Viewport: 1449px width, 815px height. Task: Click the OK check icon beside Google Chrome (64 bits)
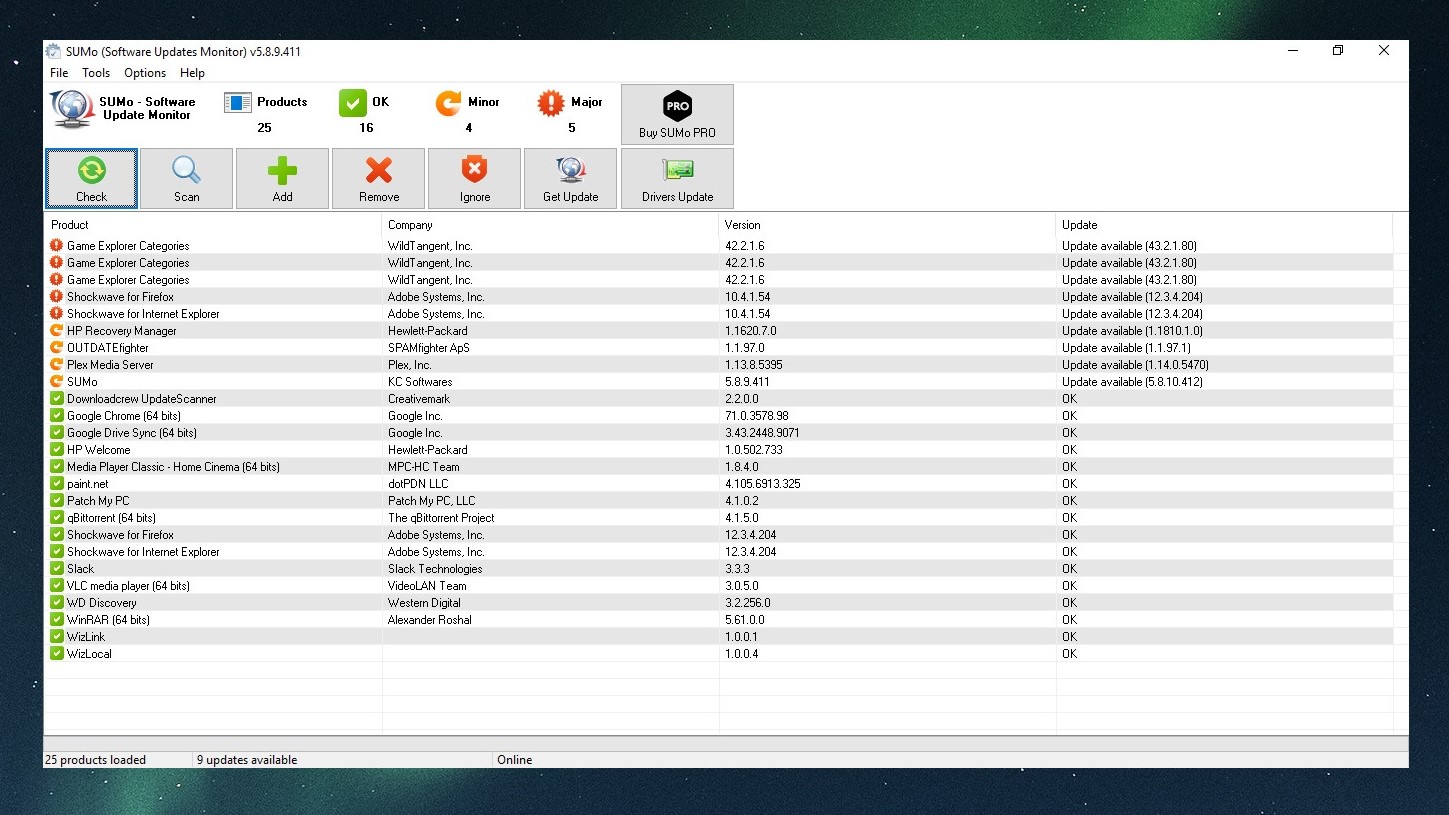[57, 416]
